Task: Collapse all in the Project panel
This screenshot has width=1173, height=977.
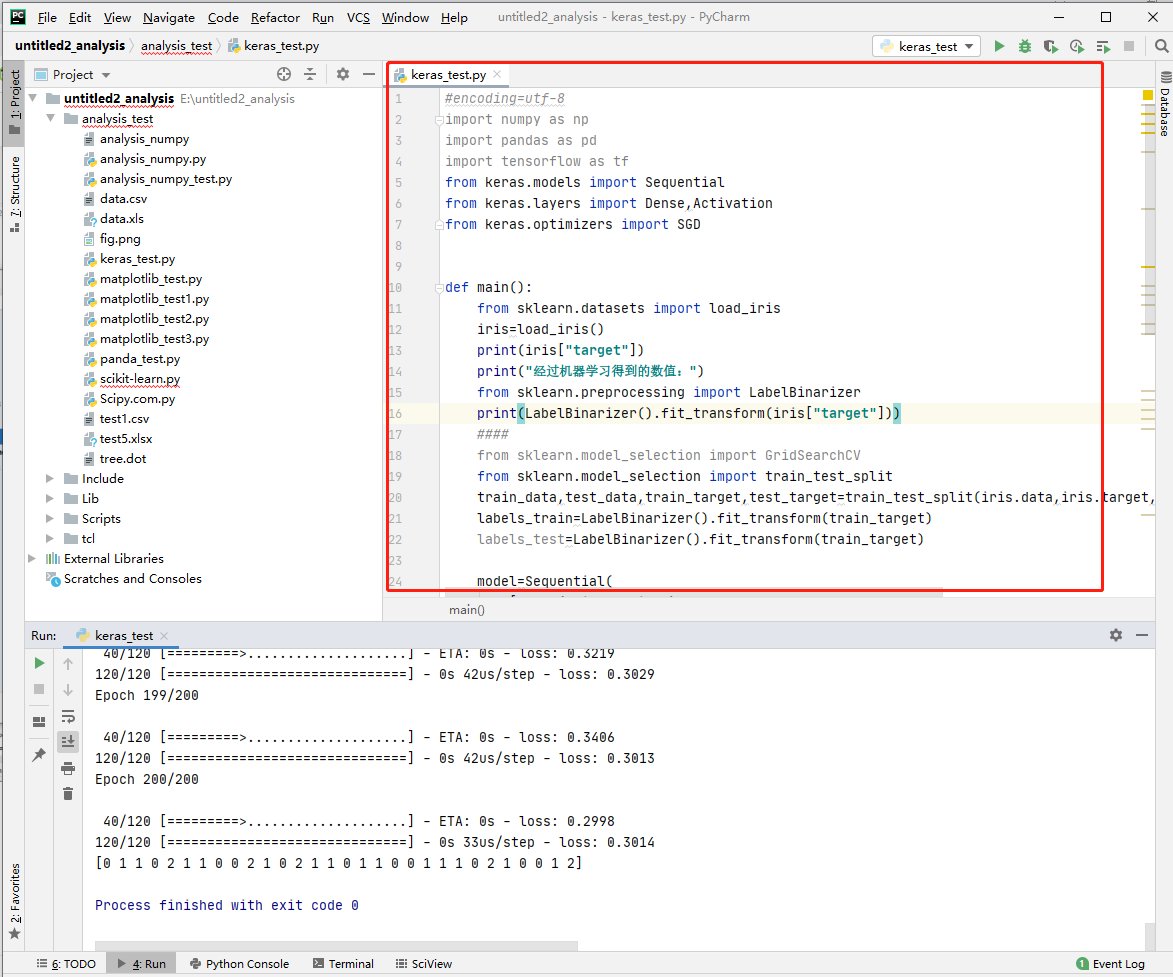Action: click(310, 74)
